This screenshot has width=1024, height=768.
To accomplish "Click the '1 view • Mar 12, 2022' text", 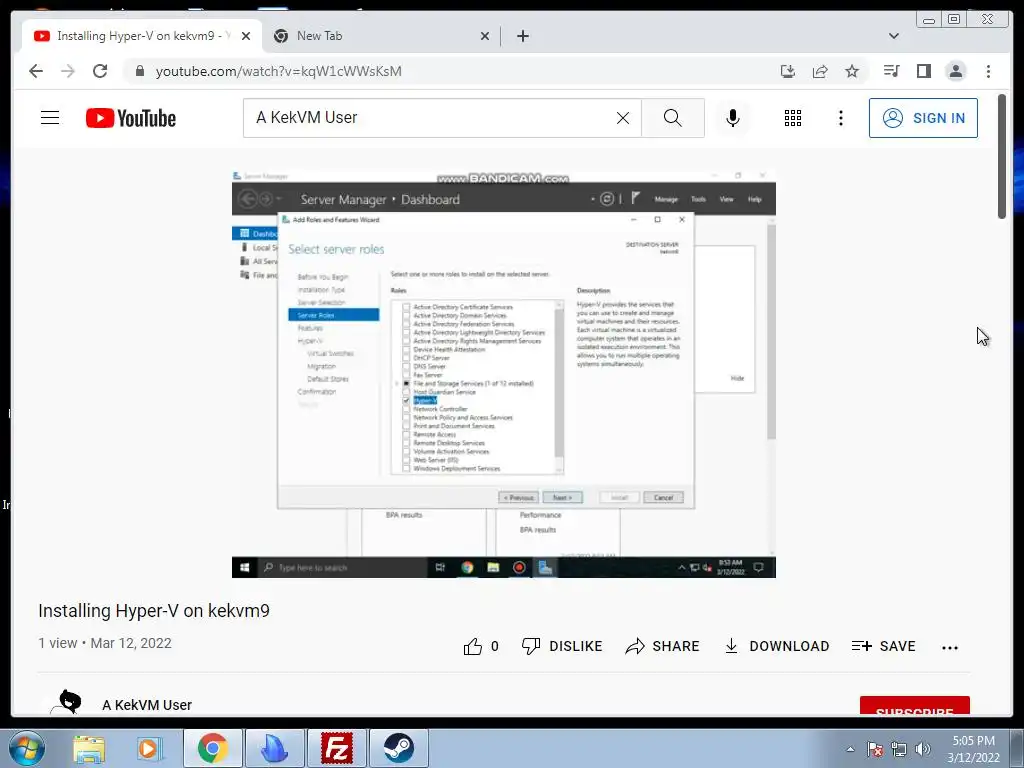I will 105,643.
